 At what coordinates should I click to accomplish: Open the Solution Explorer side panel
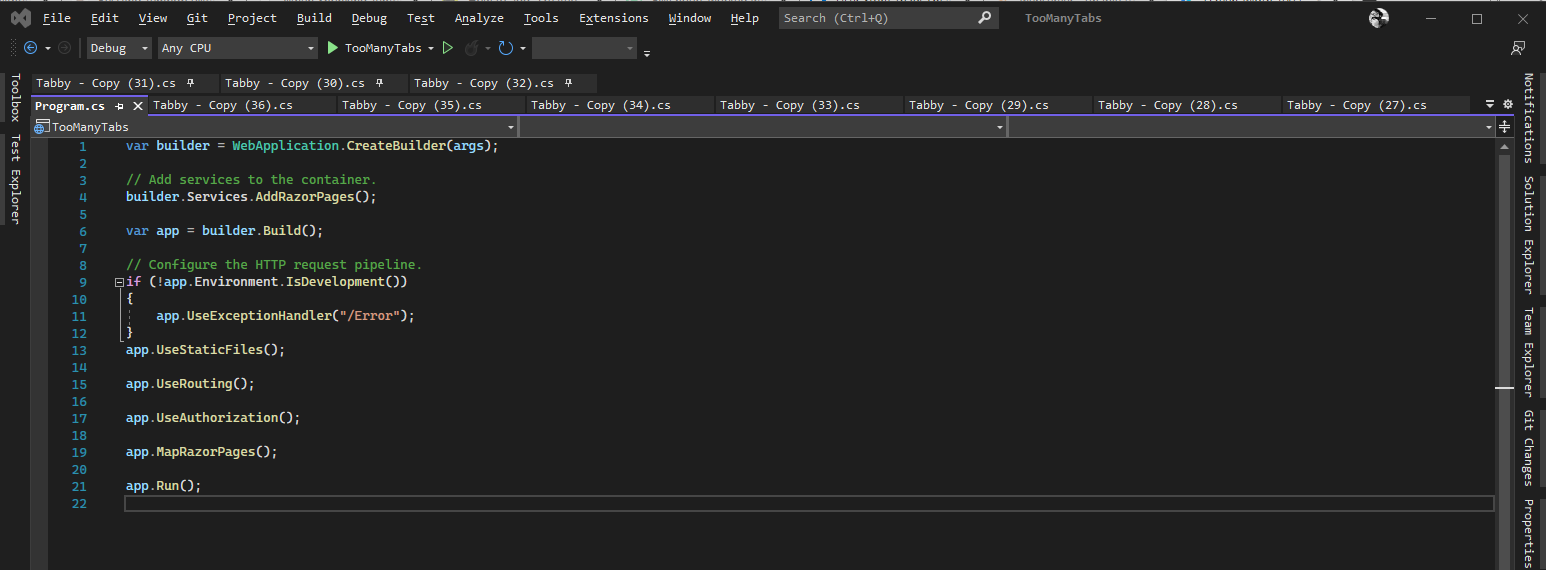tap(1528, 234)
